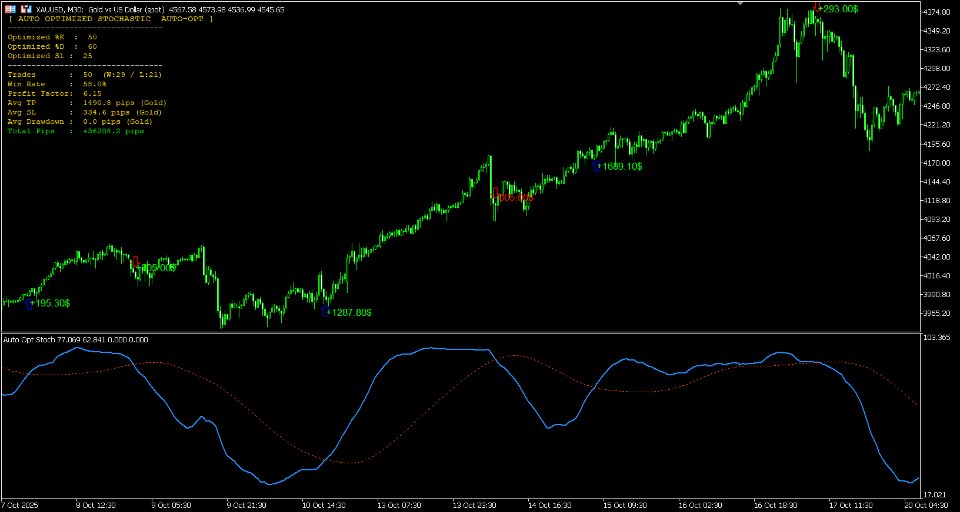Click the Avg SL 334.6 pips line
960x512 pixels.
(x=85, y=113)
